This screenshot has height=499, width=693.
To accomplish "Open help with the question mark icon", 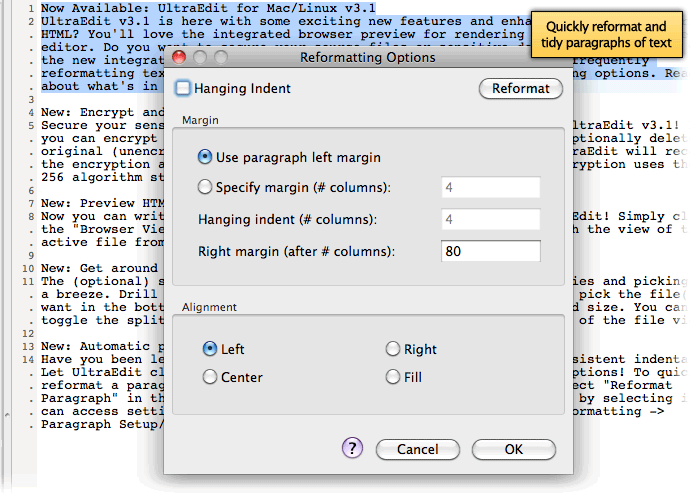I will 352,448.
